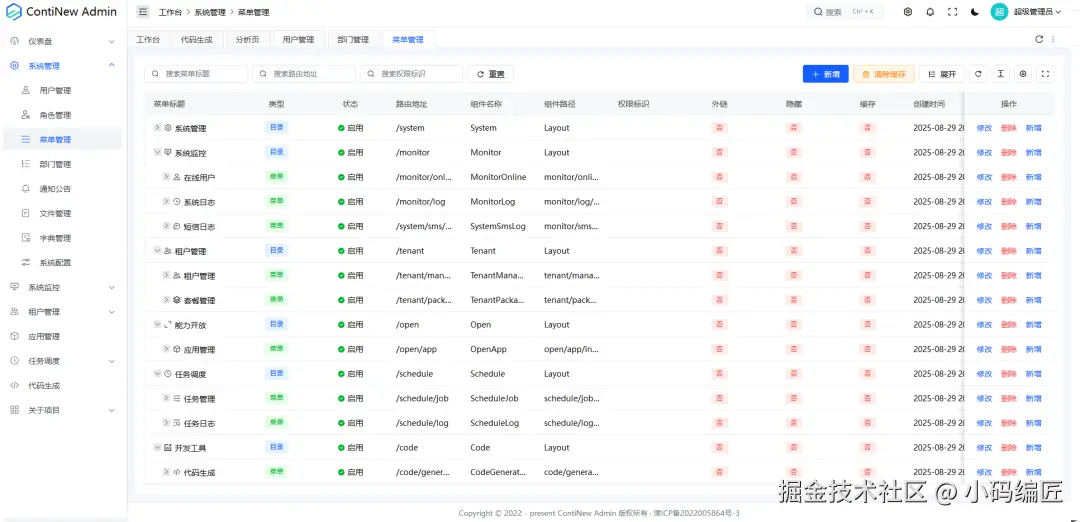Switch to the 用户管理 tab

[x=298, y=39]
